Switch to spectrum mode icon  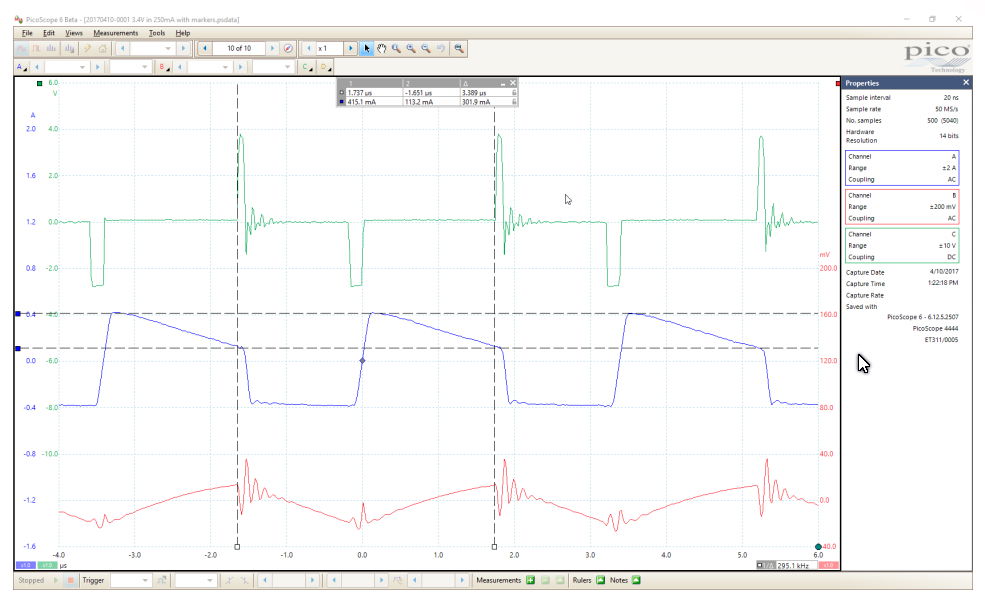tap(52, 48)
